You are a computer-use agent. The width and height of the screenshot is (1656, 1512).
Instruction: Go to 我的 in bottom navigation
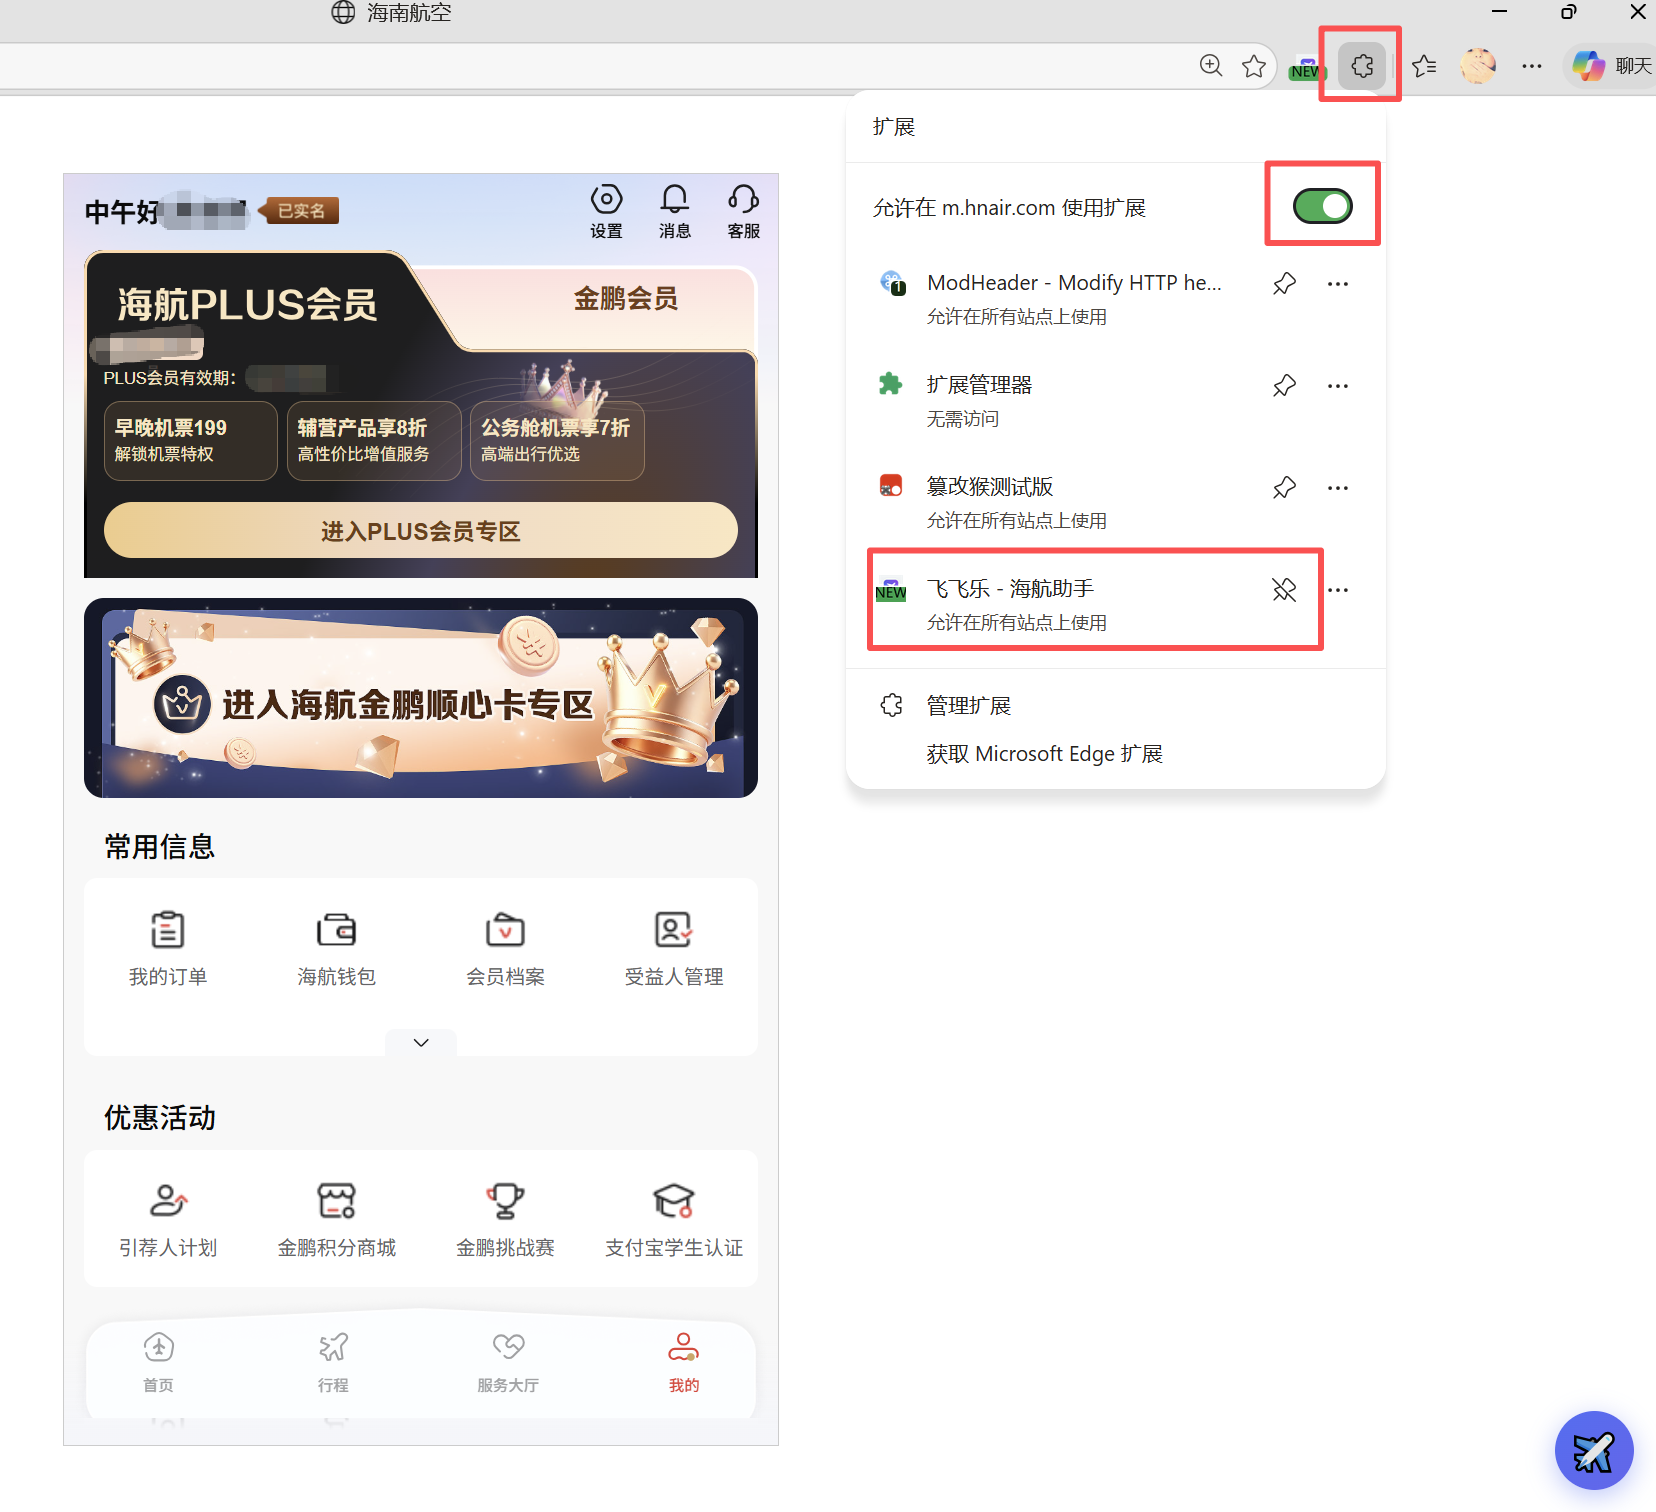click(x=684, y=1362)
